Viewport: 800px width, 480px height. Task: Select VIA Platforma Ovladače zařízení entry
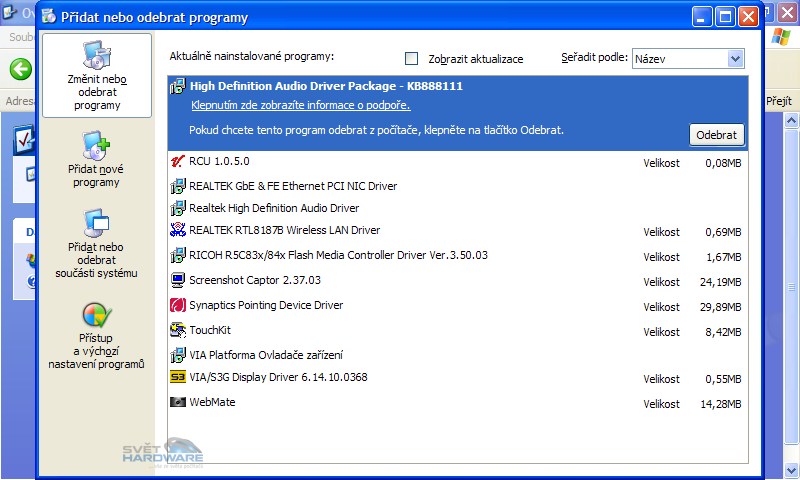(266, 355)
